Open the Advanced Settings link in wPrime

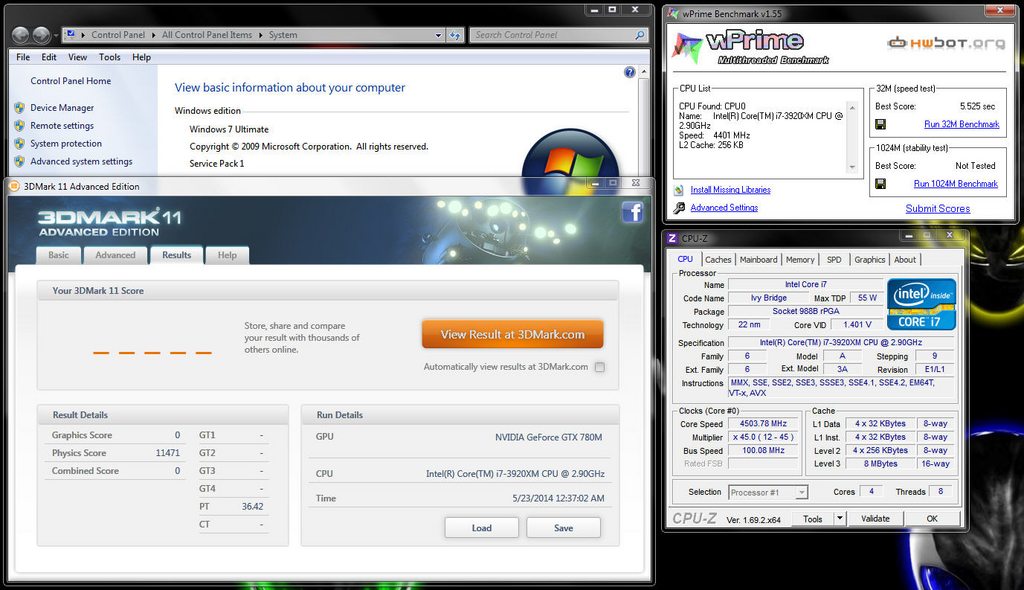click(x=724, y=208)
